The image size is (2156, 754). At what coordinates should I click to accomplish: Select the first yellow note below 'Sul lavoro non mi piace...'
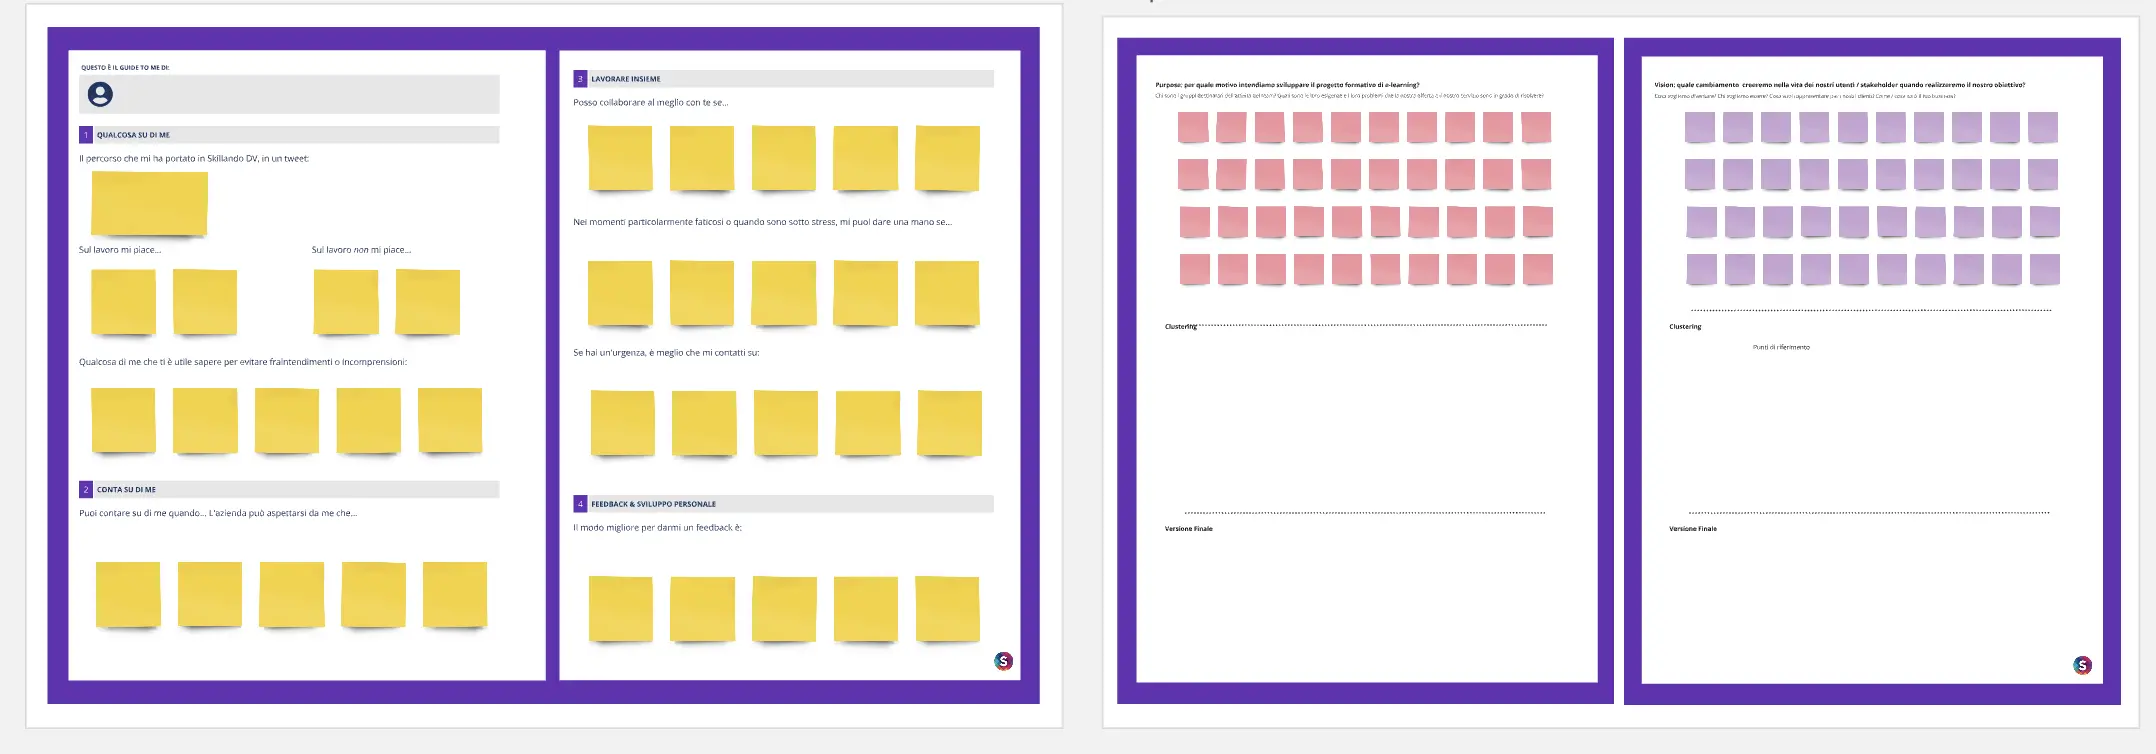[346, 301]
